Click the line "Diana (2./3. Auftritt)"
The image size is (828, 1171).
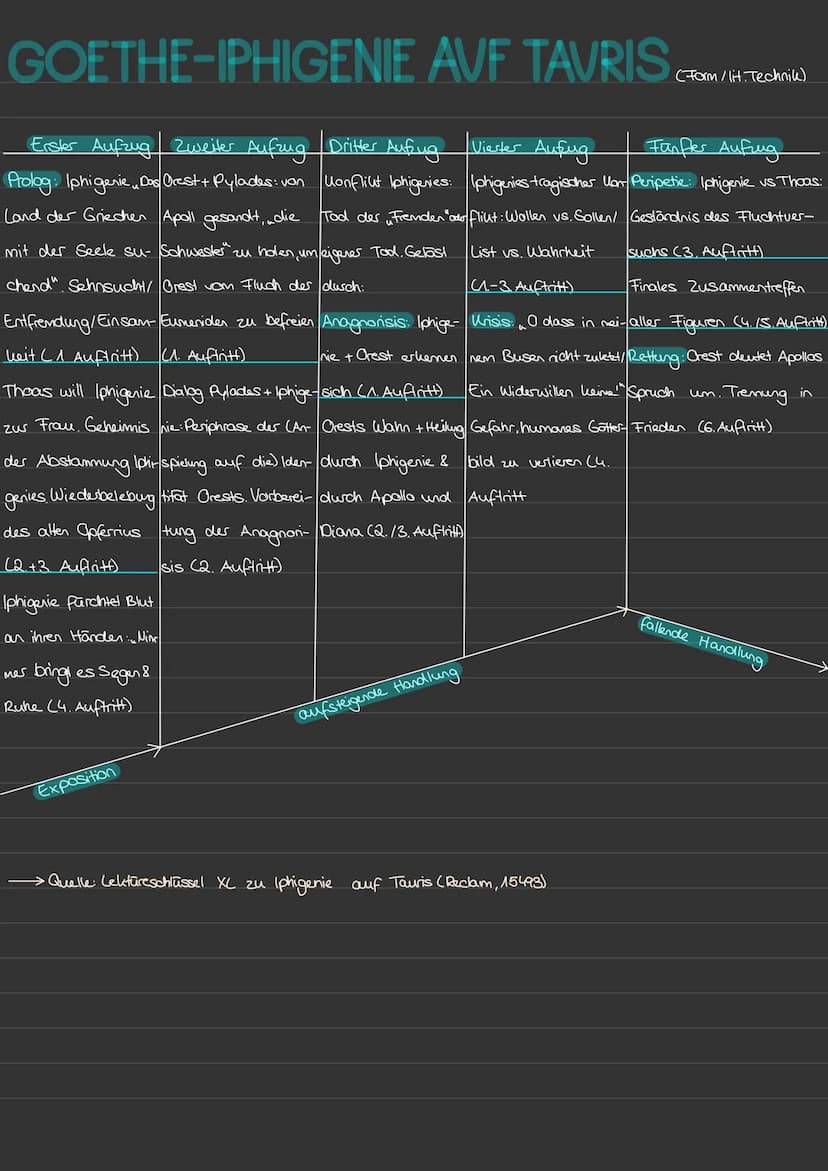click(392, 533)
